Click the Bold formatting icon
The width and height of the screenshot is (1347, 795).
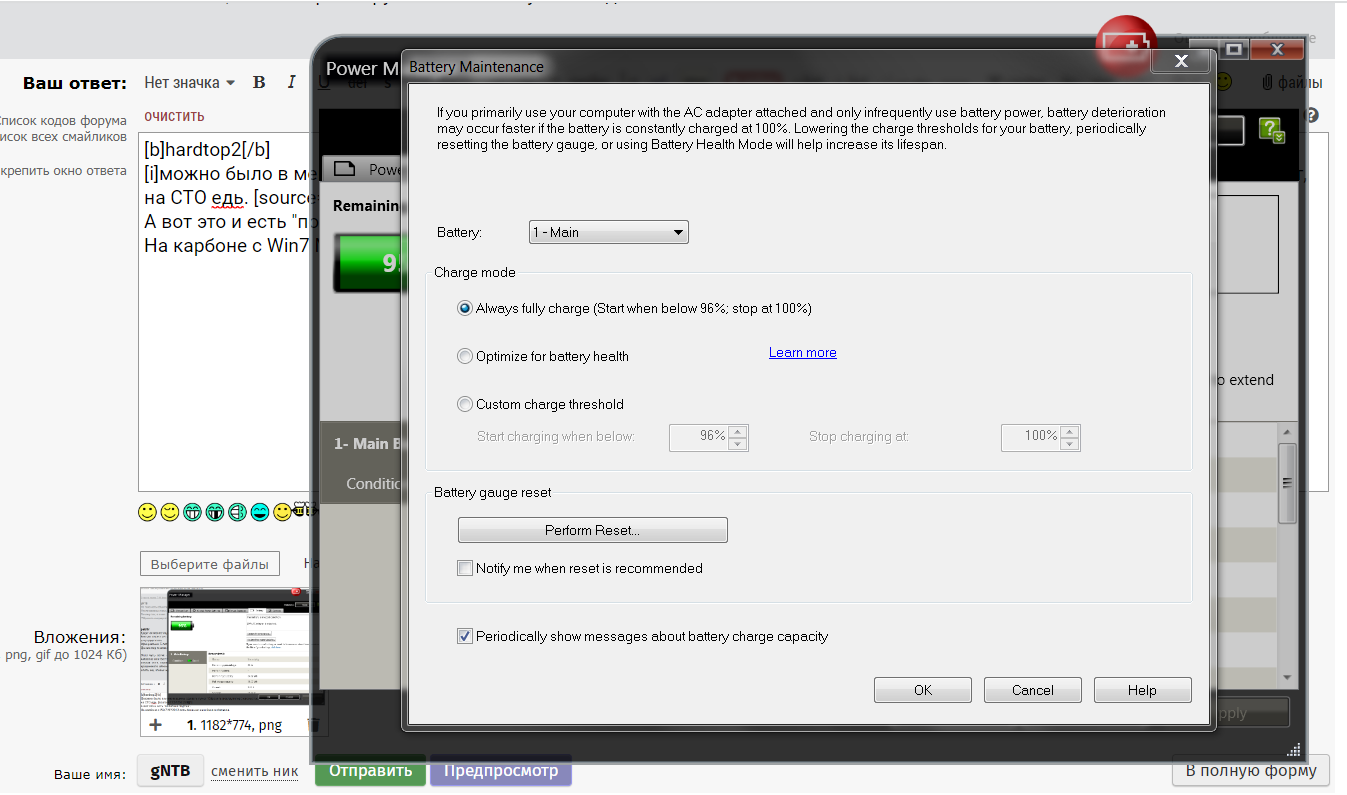click(x=259, y=83)
